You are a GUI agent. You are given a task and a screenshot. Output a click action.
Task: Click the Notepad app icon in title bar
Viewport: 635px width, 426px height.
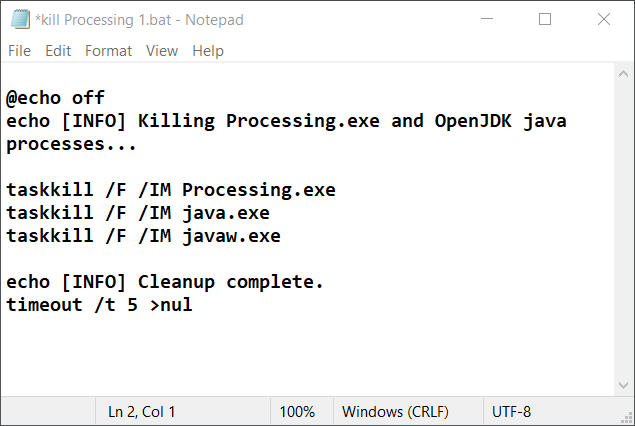tap(17, 19)
